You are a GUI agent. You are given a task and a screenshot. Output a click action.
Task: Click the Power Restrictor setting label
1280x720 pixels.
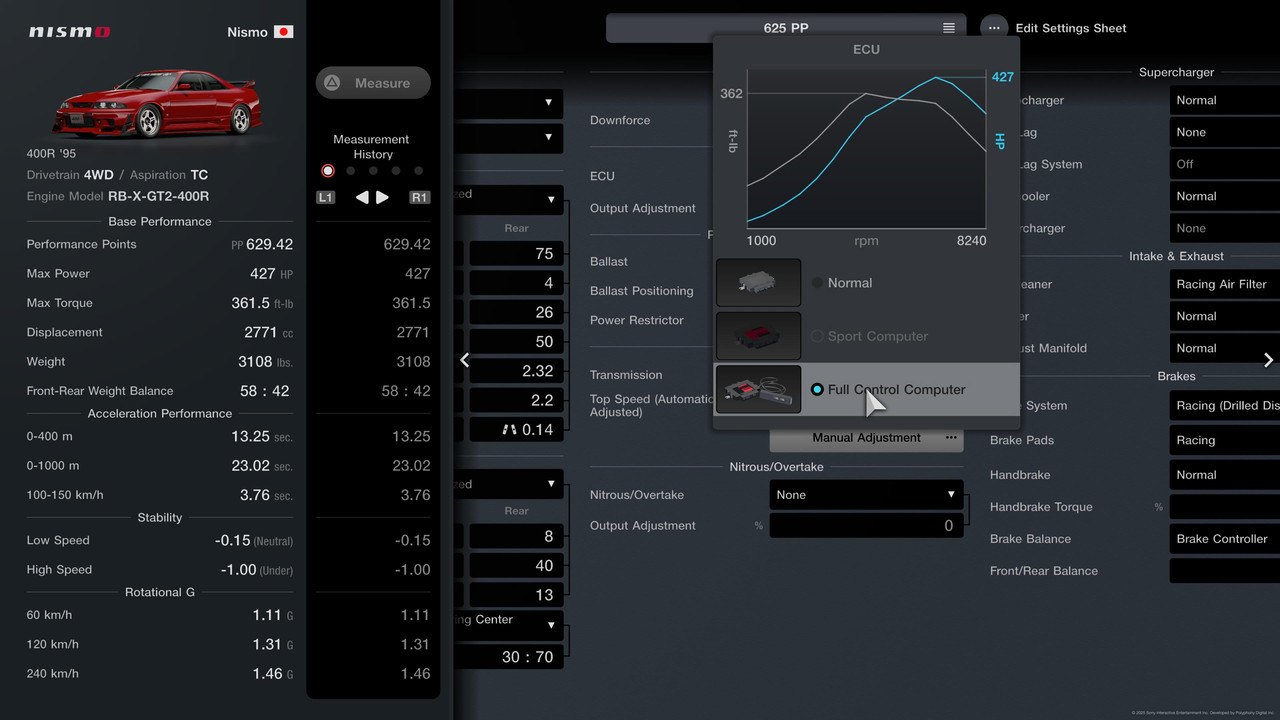coord(637,320)
